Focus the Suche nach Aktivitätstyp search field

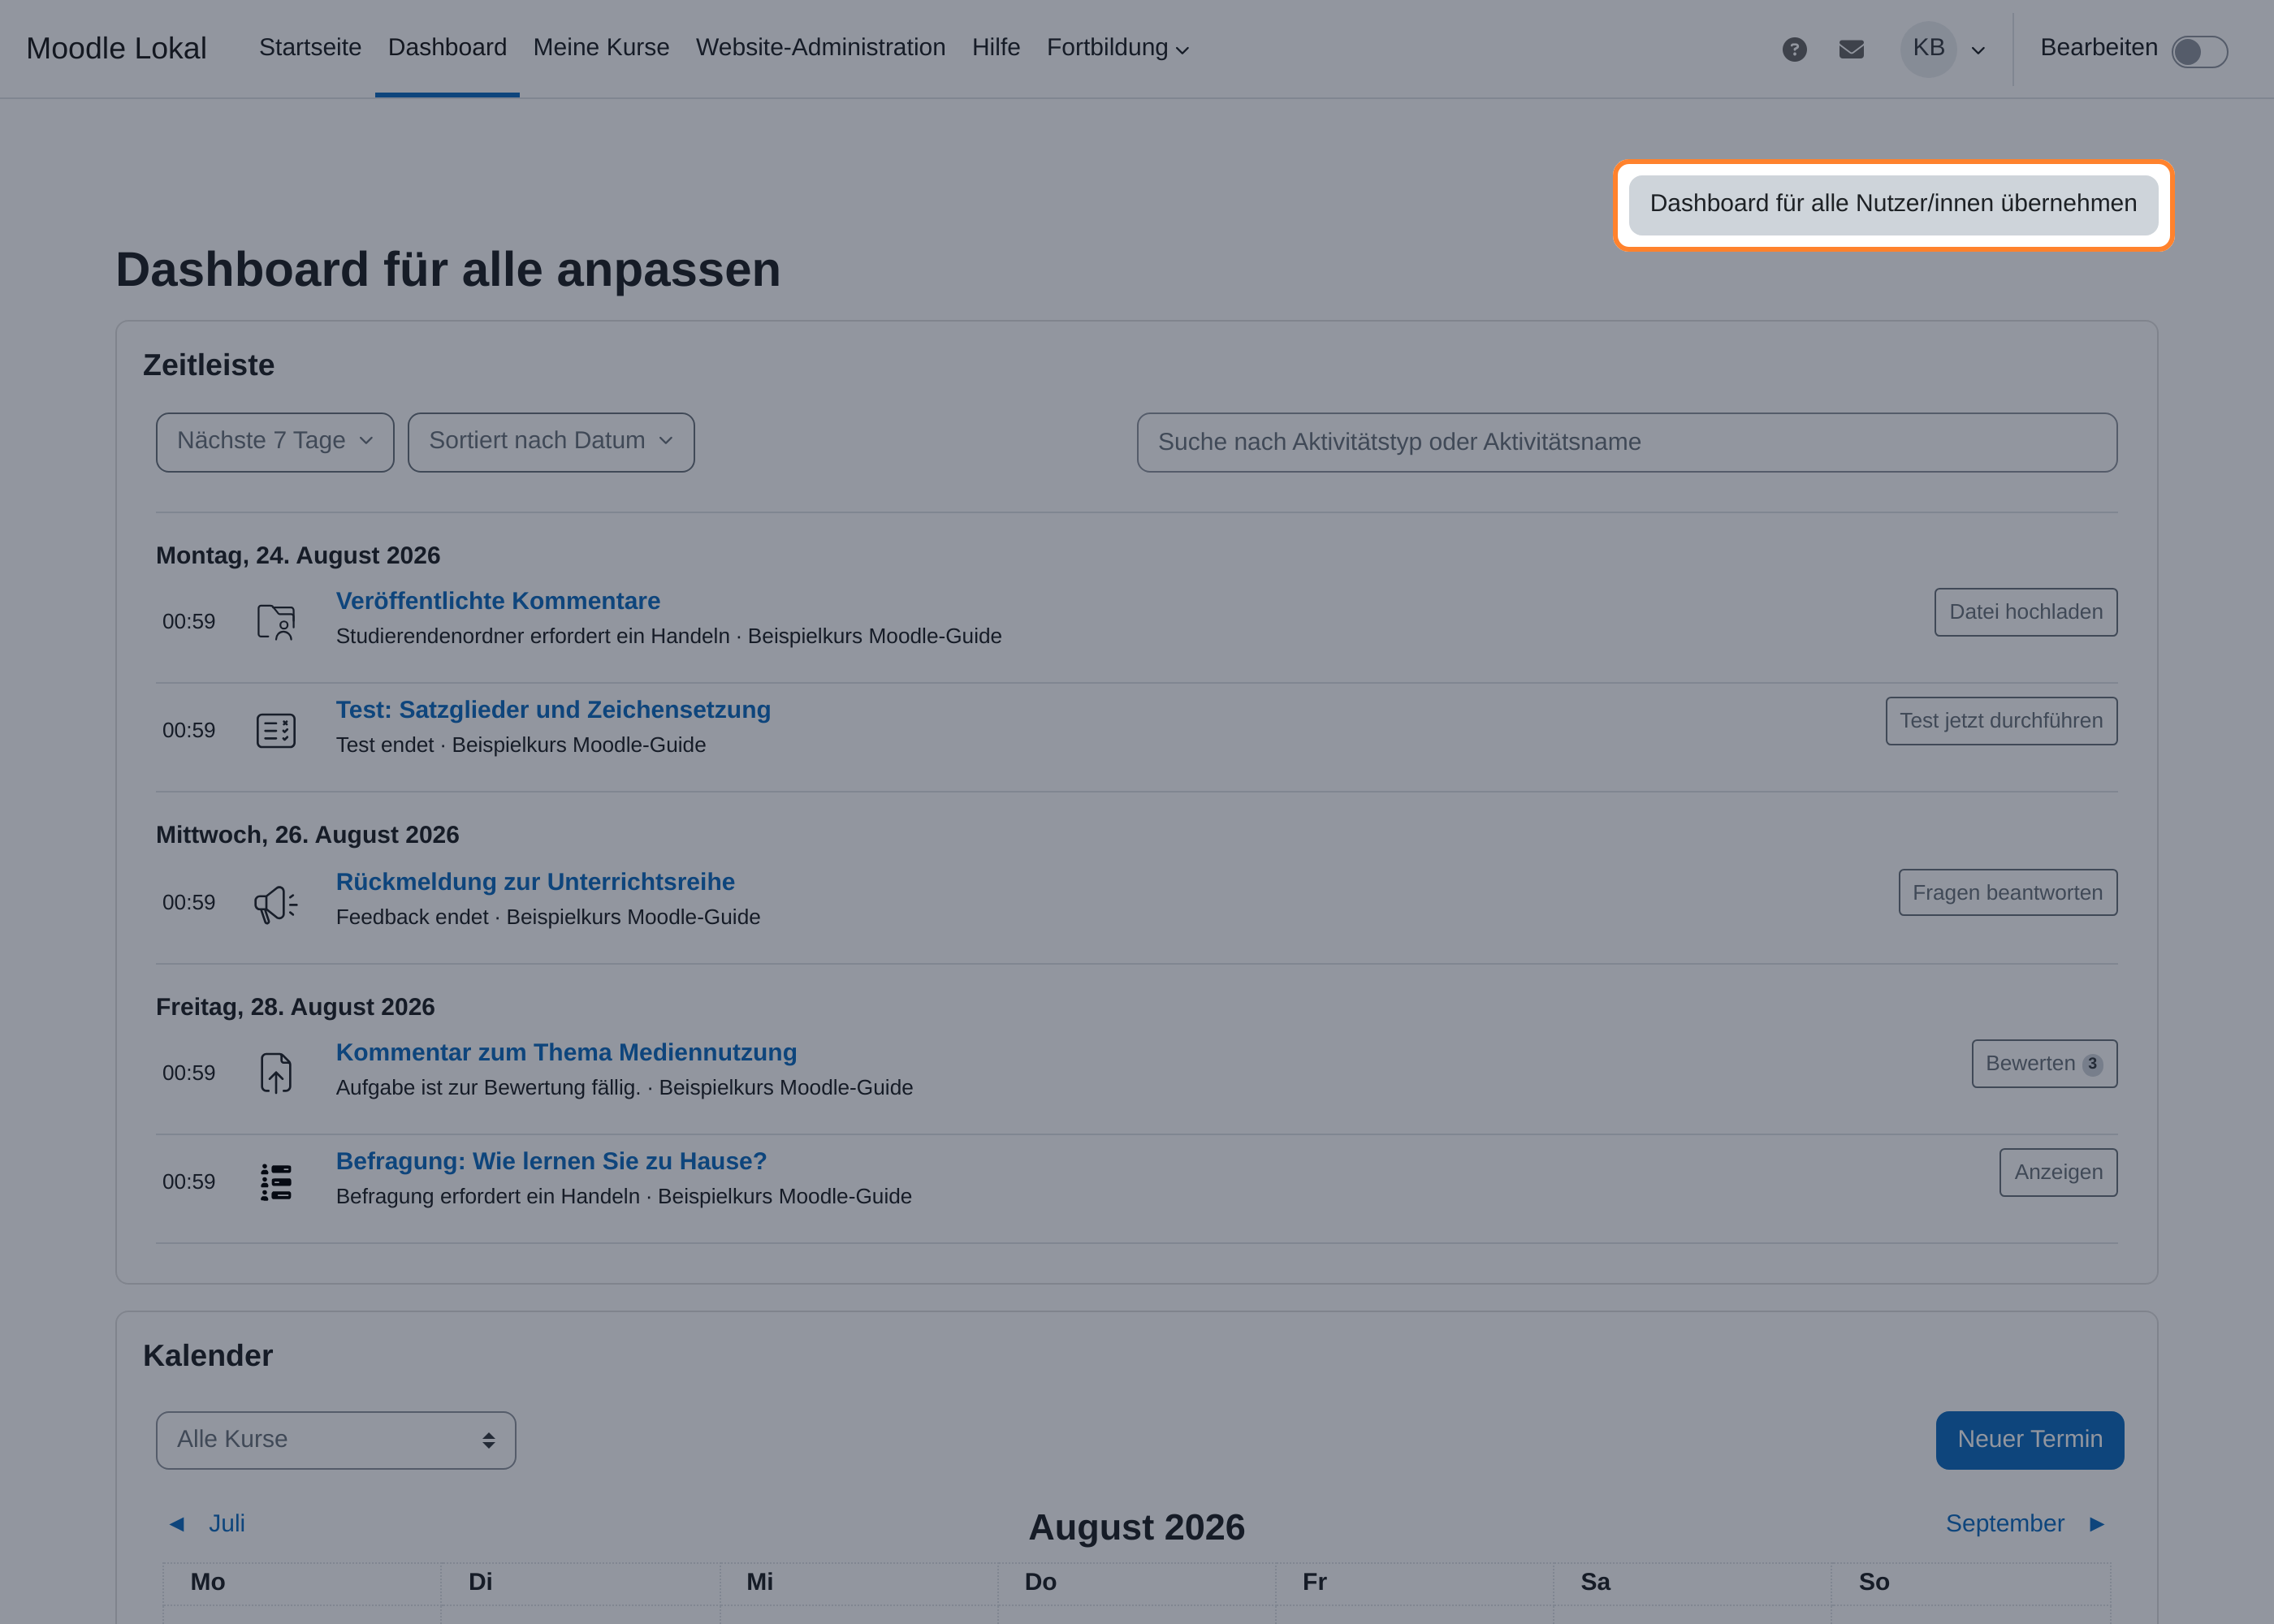tap(1626, 442)
